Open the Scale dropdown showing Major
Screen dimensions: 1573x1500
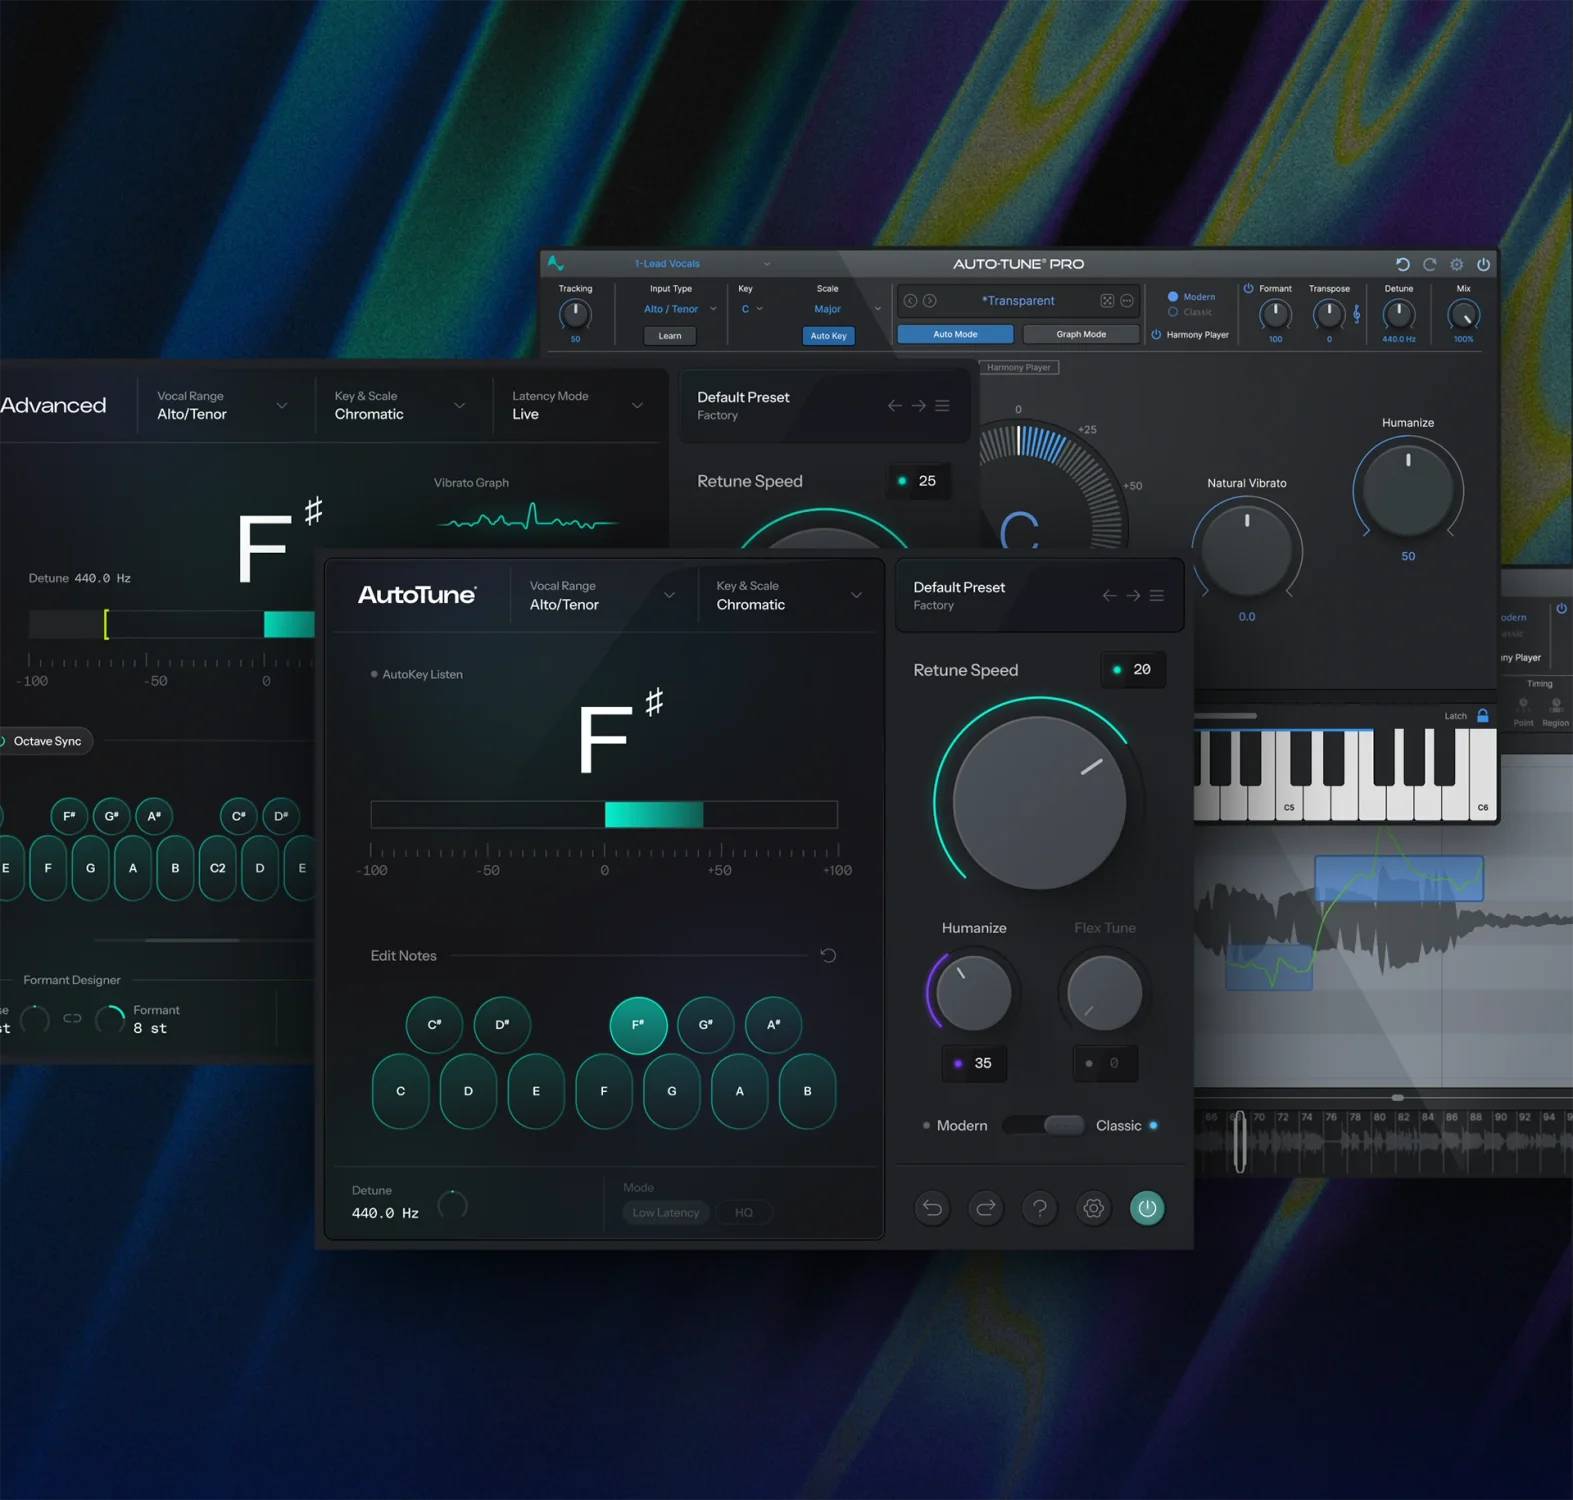click(847, 309)
